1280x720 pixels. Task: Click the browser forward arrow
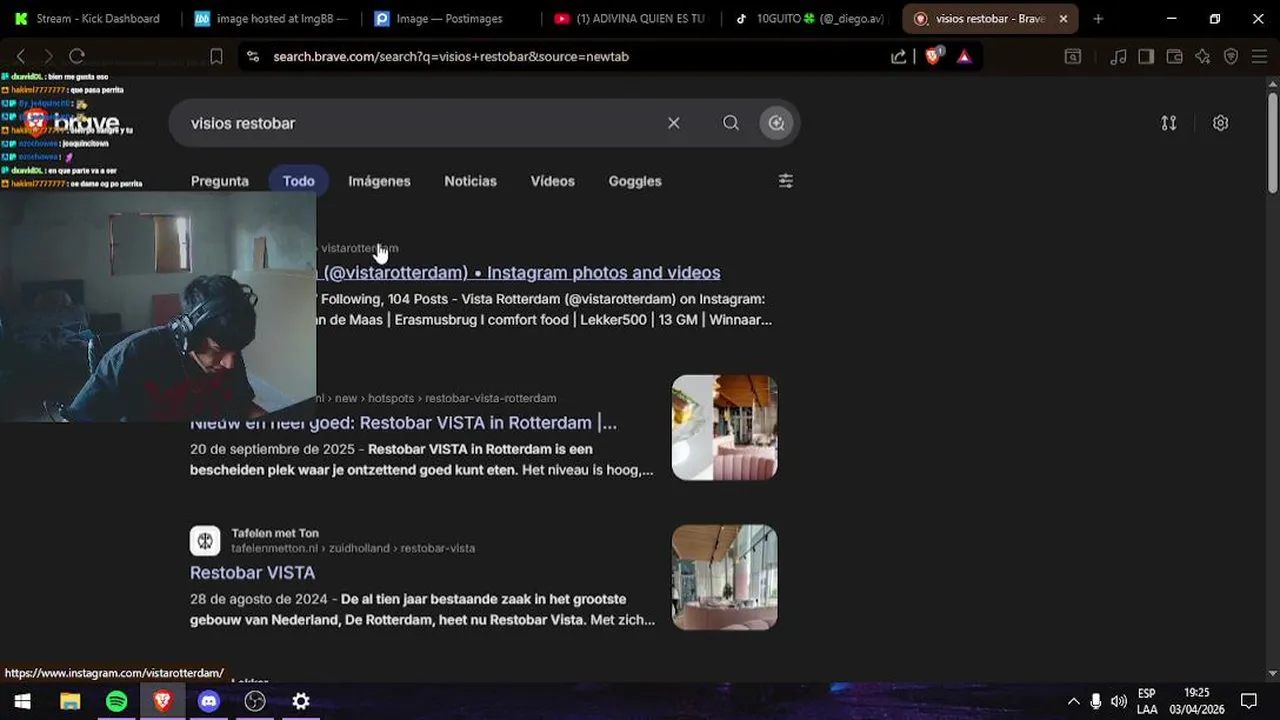[48, 56]
